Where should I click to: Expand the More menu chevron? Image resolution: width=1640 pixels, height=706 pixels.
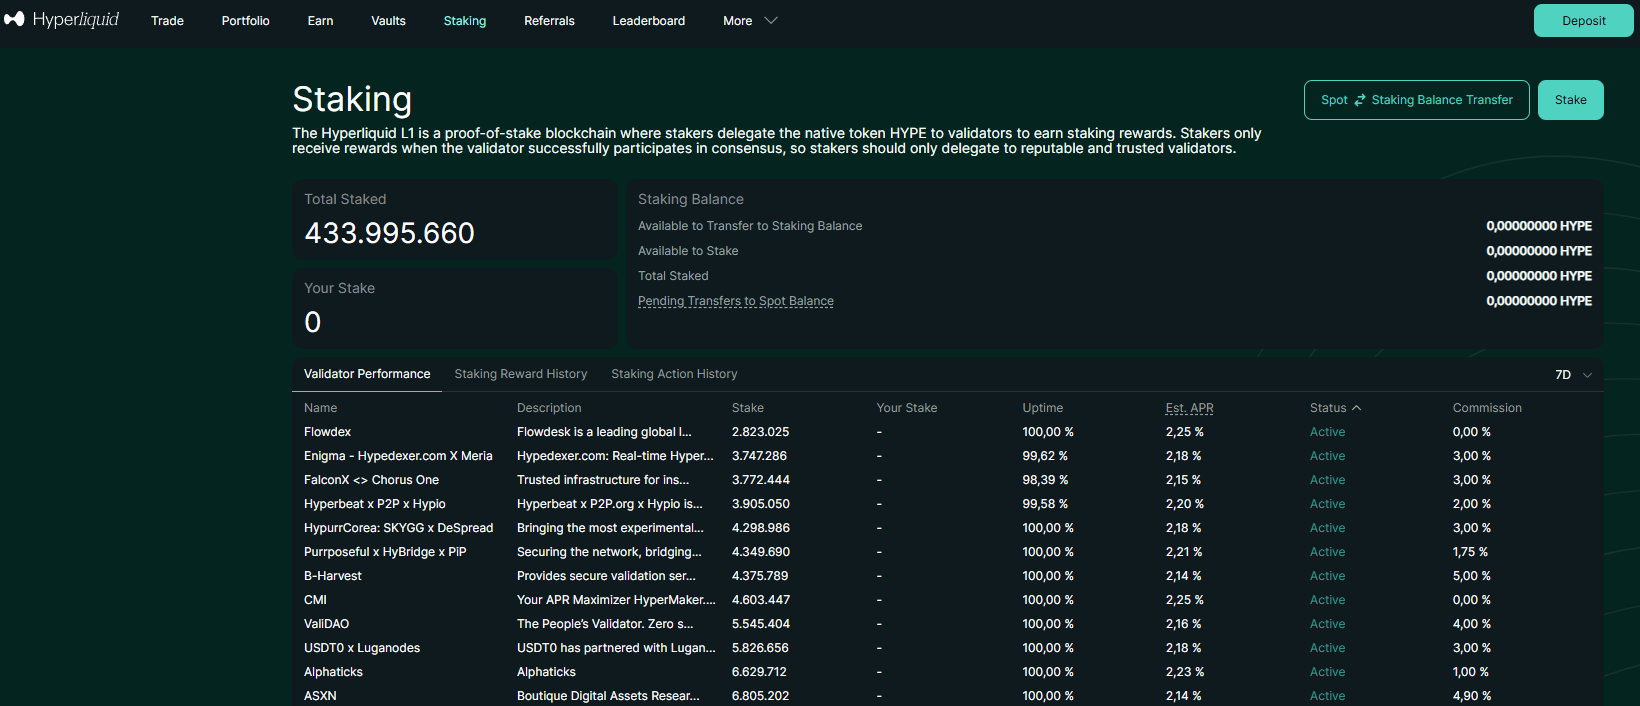click(771, 21)
